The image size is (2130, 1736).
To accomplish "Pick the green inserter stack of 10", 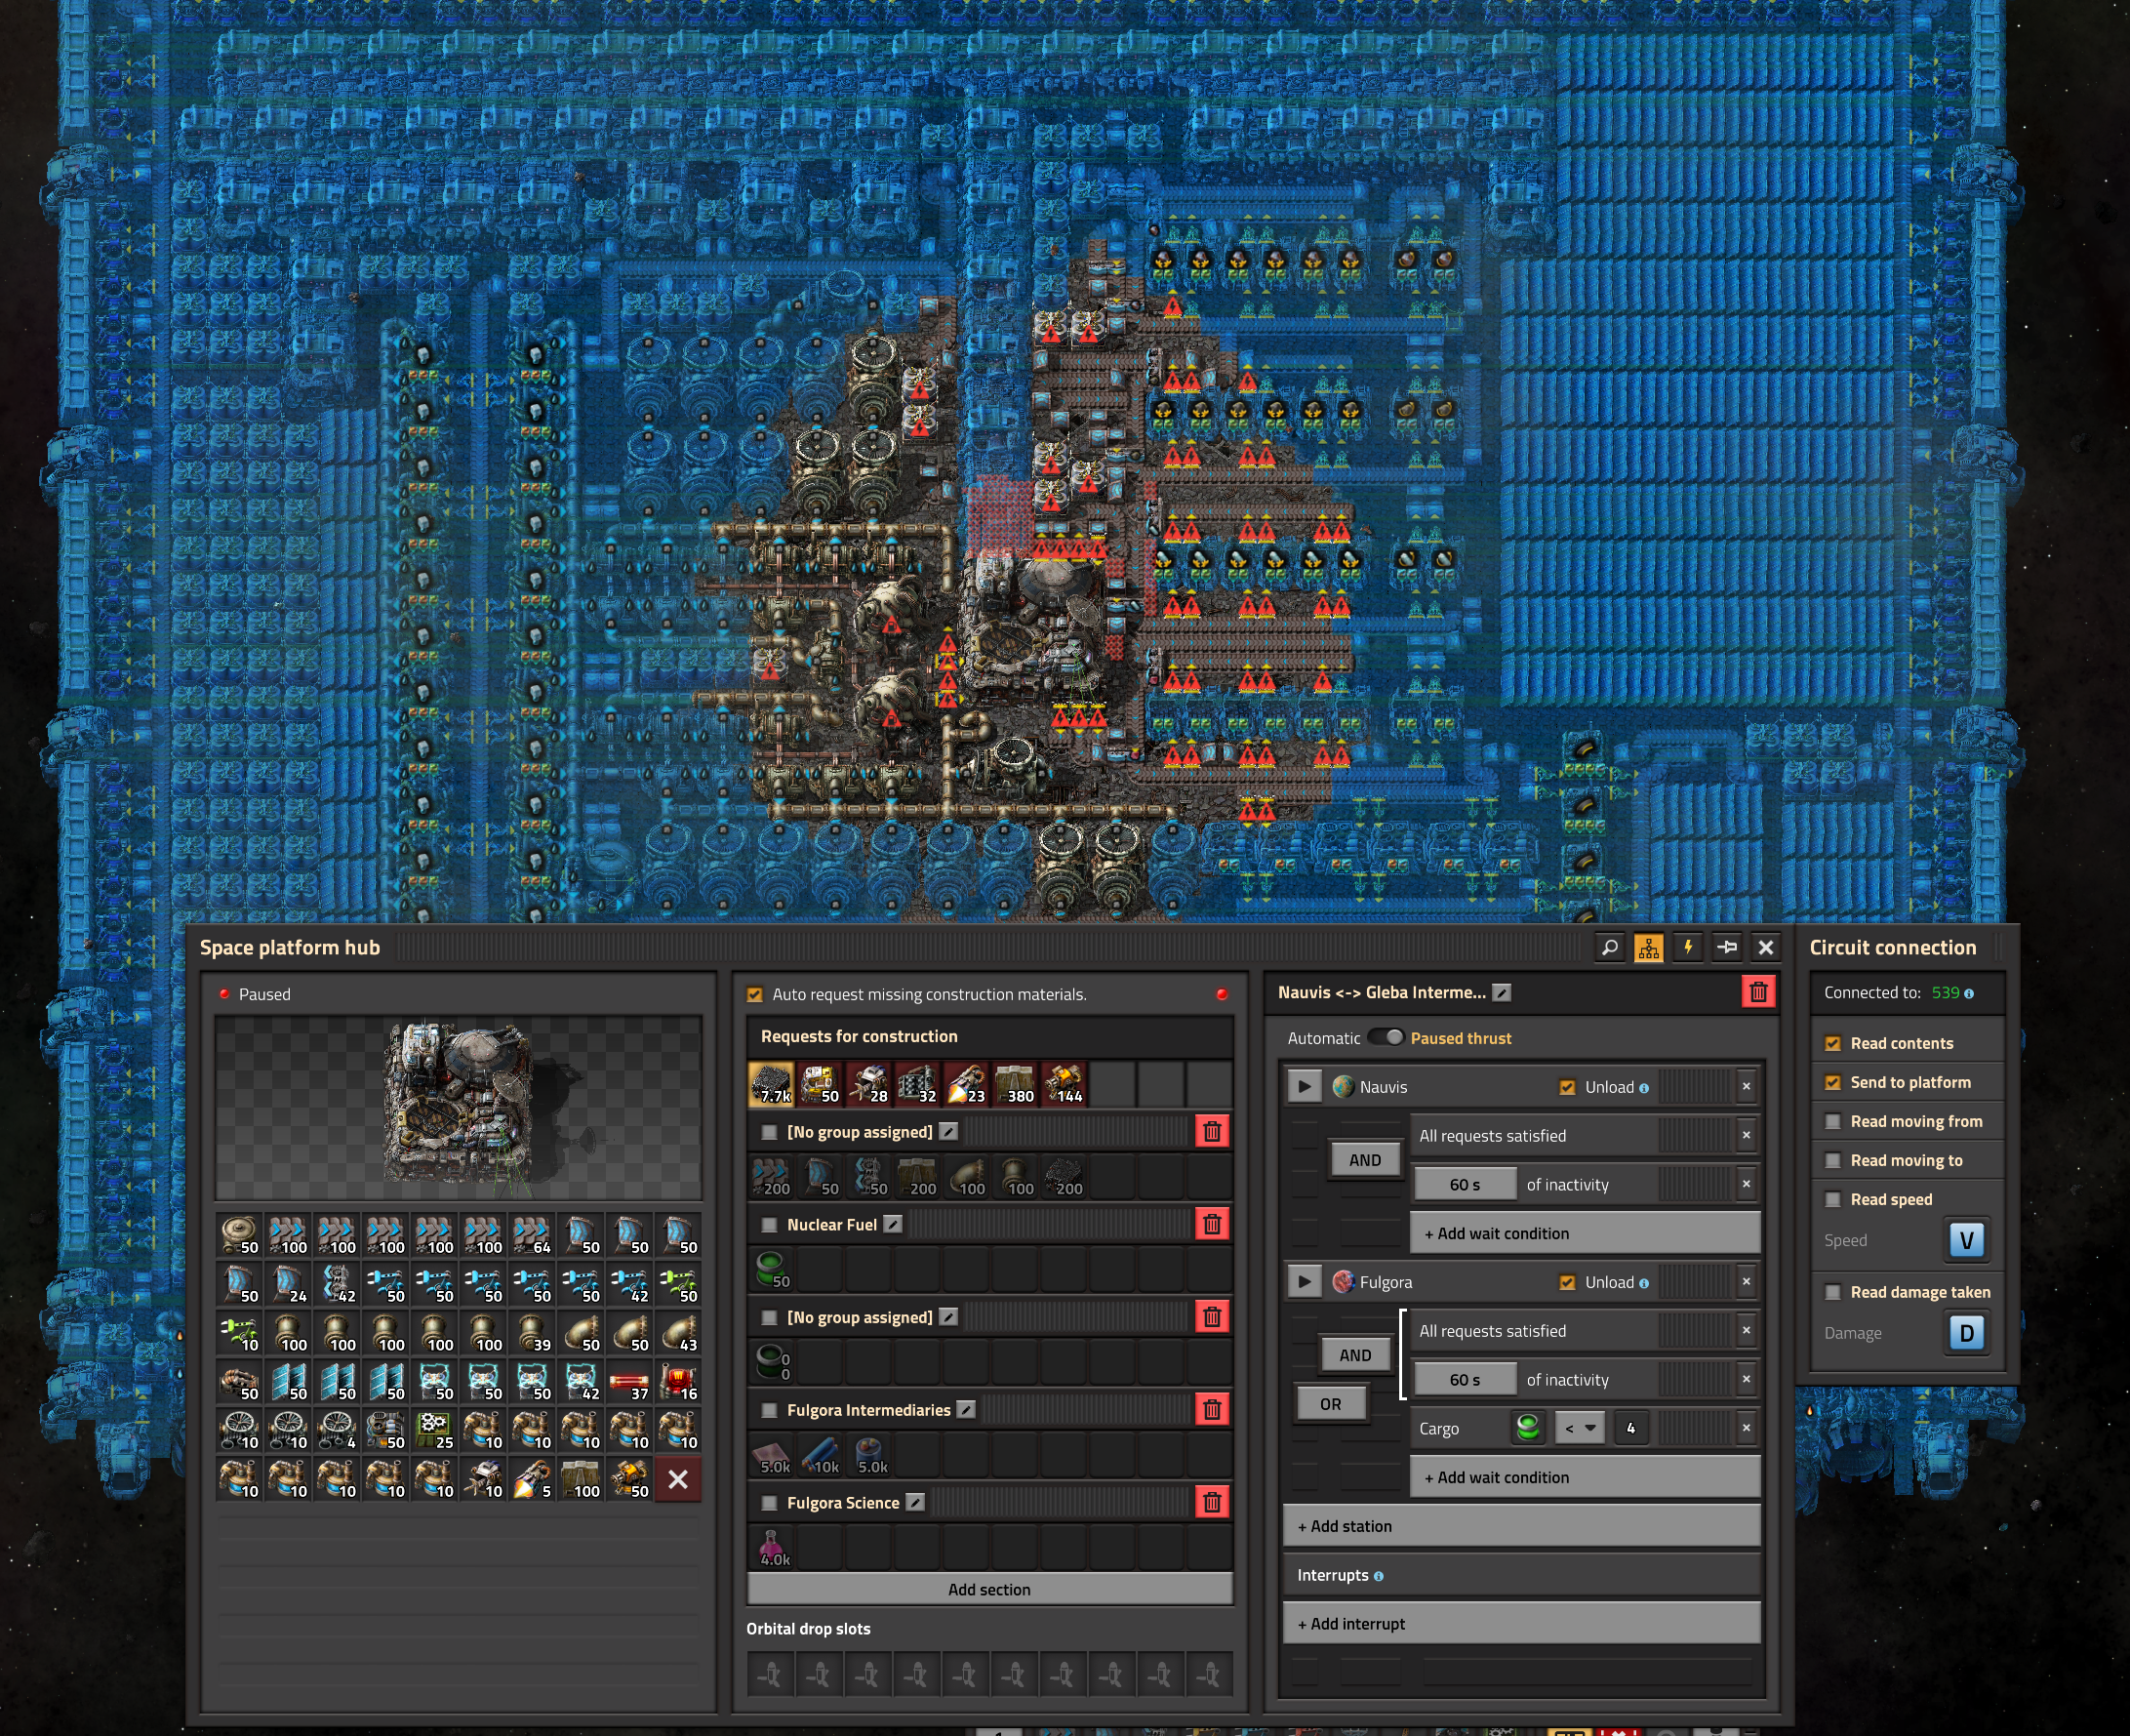I will tap(239, 1333).
